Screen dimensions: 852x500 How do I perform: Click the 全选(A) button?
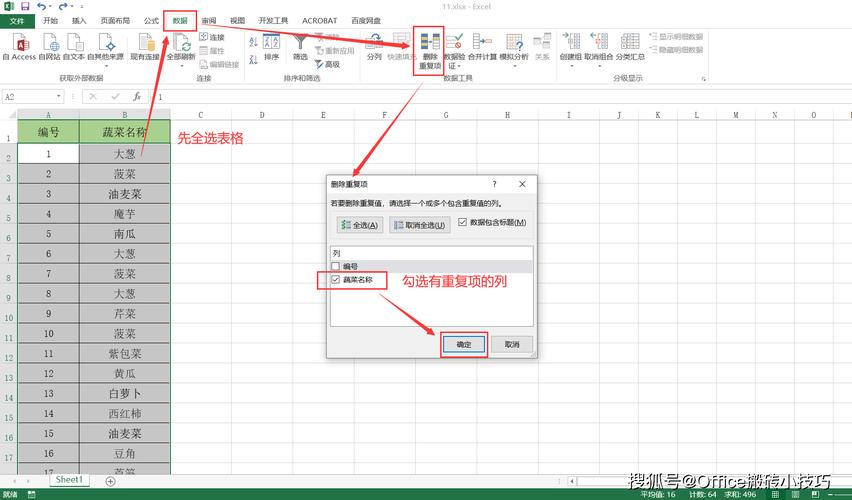click(360, 224)
